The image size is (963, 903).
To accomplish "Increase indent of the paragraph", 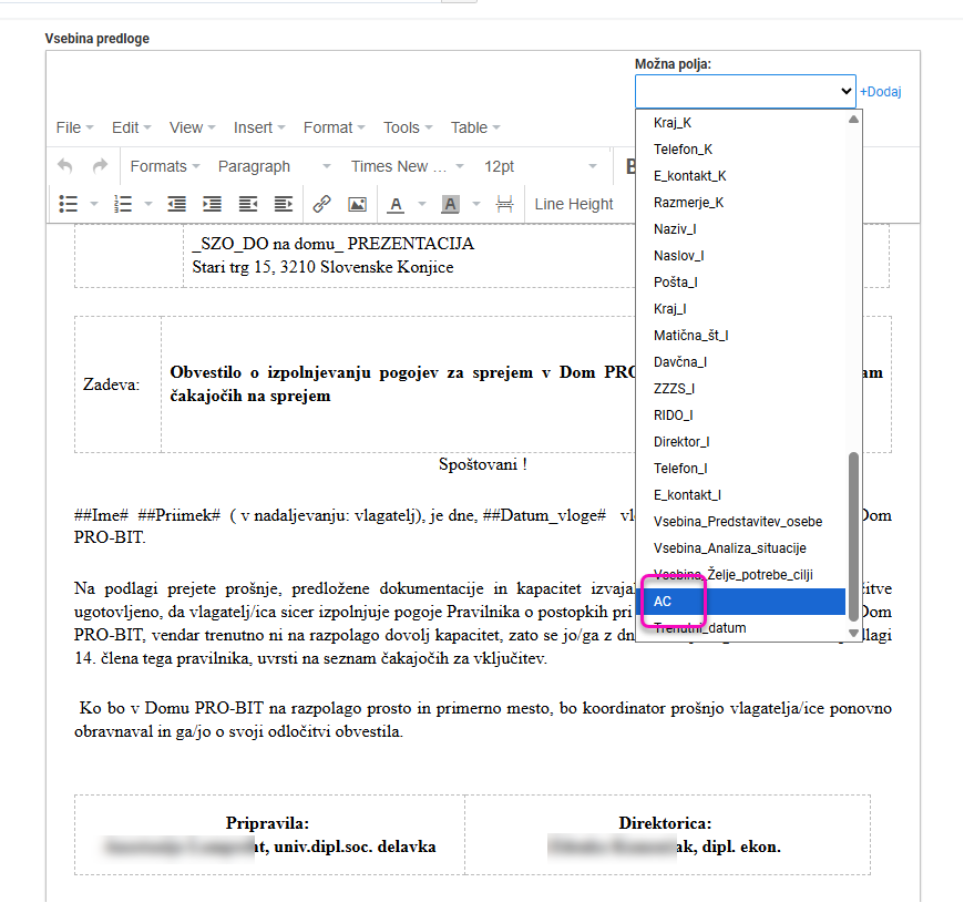I will 212,204.
